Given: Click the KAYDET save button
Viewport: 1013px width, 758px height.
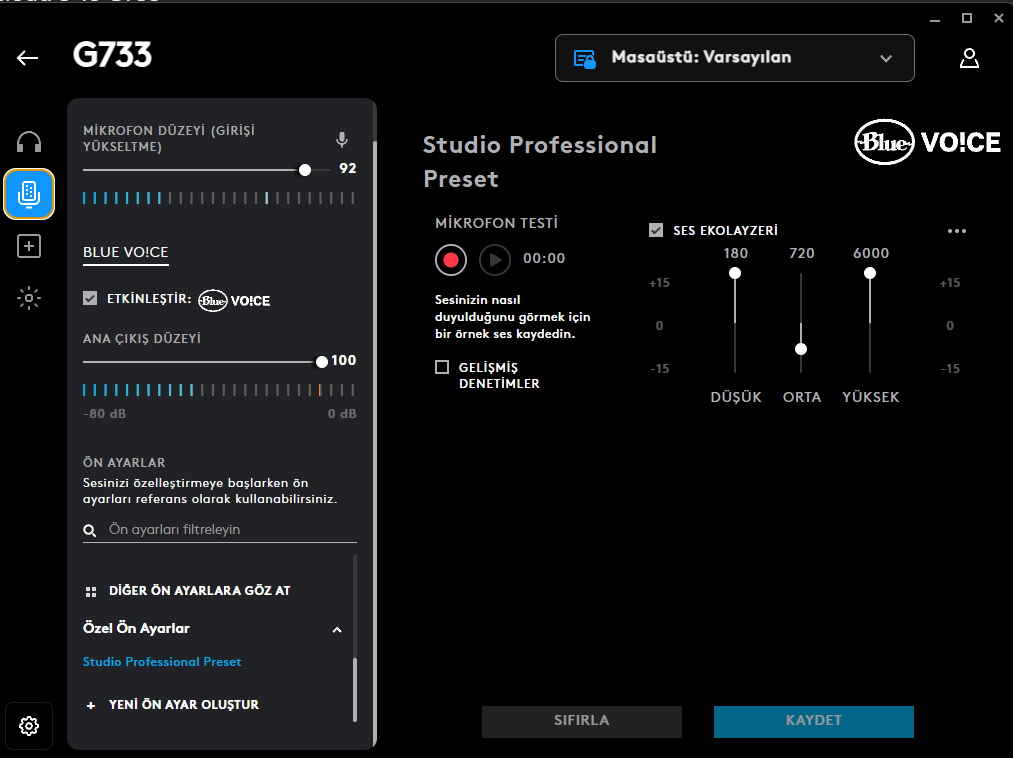Looking at the screenshot, I should (x=813, y=721).
